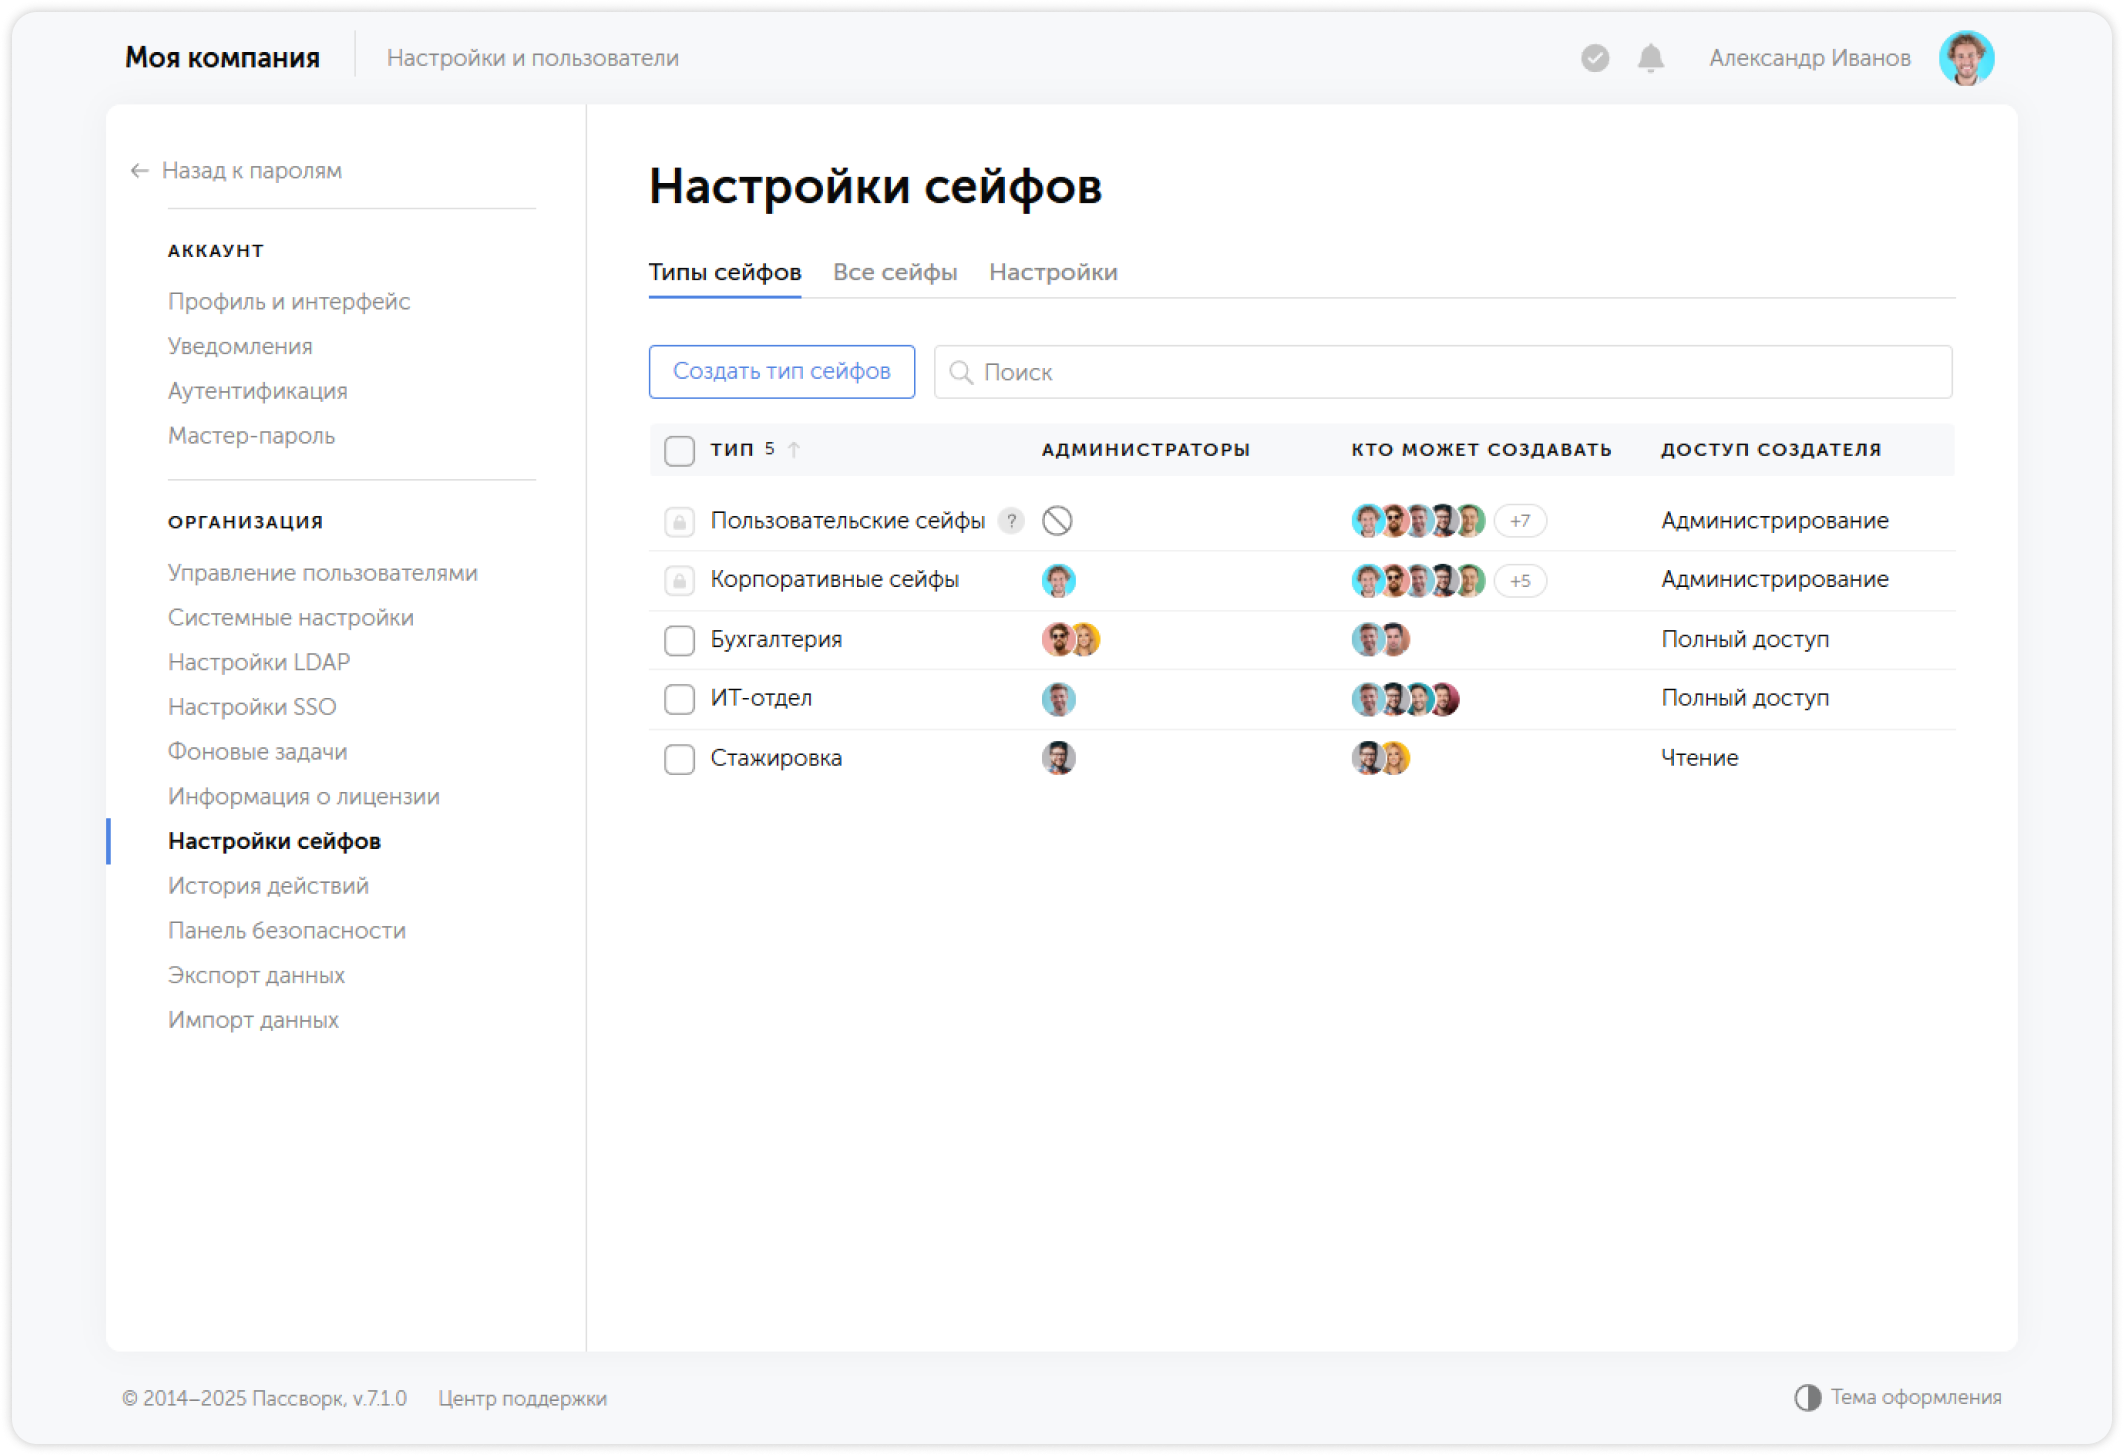Viewport: 2124px width, 1456px height.
Task: Click the Создать тип сейфов button
Action: [x=781, y=371]
